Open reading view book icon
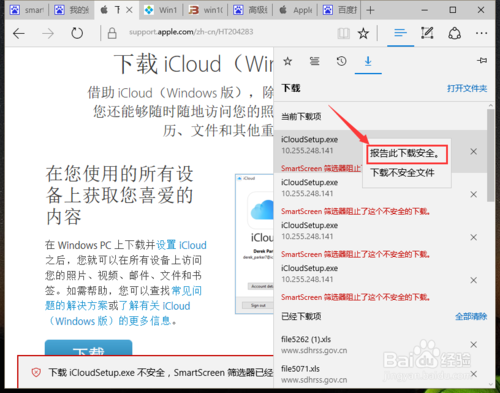 (x=343, y=33)
